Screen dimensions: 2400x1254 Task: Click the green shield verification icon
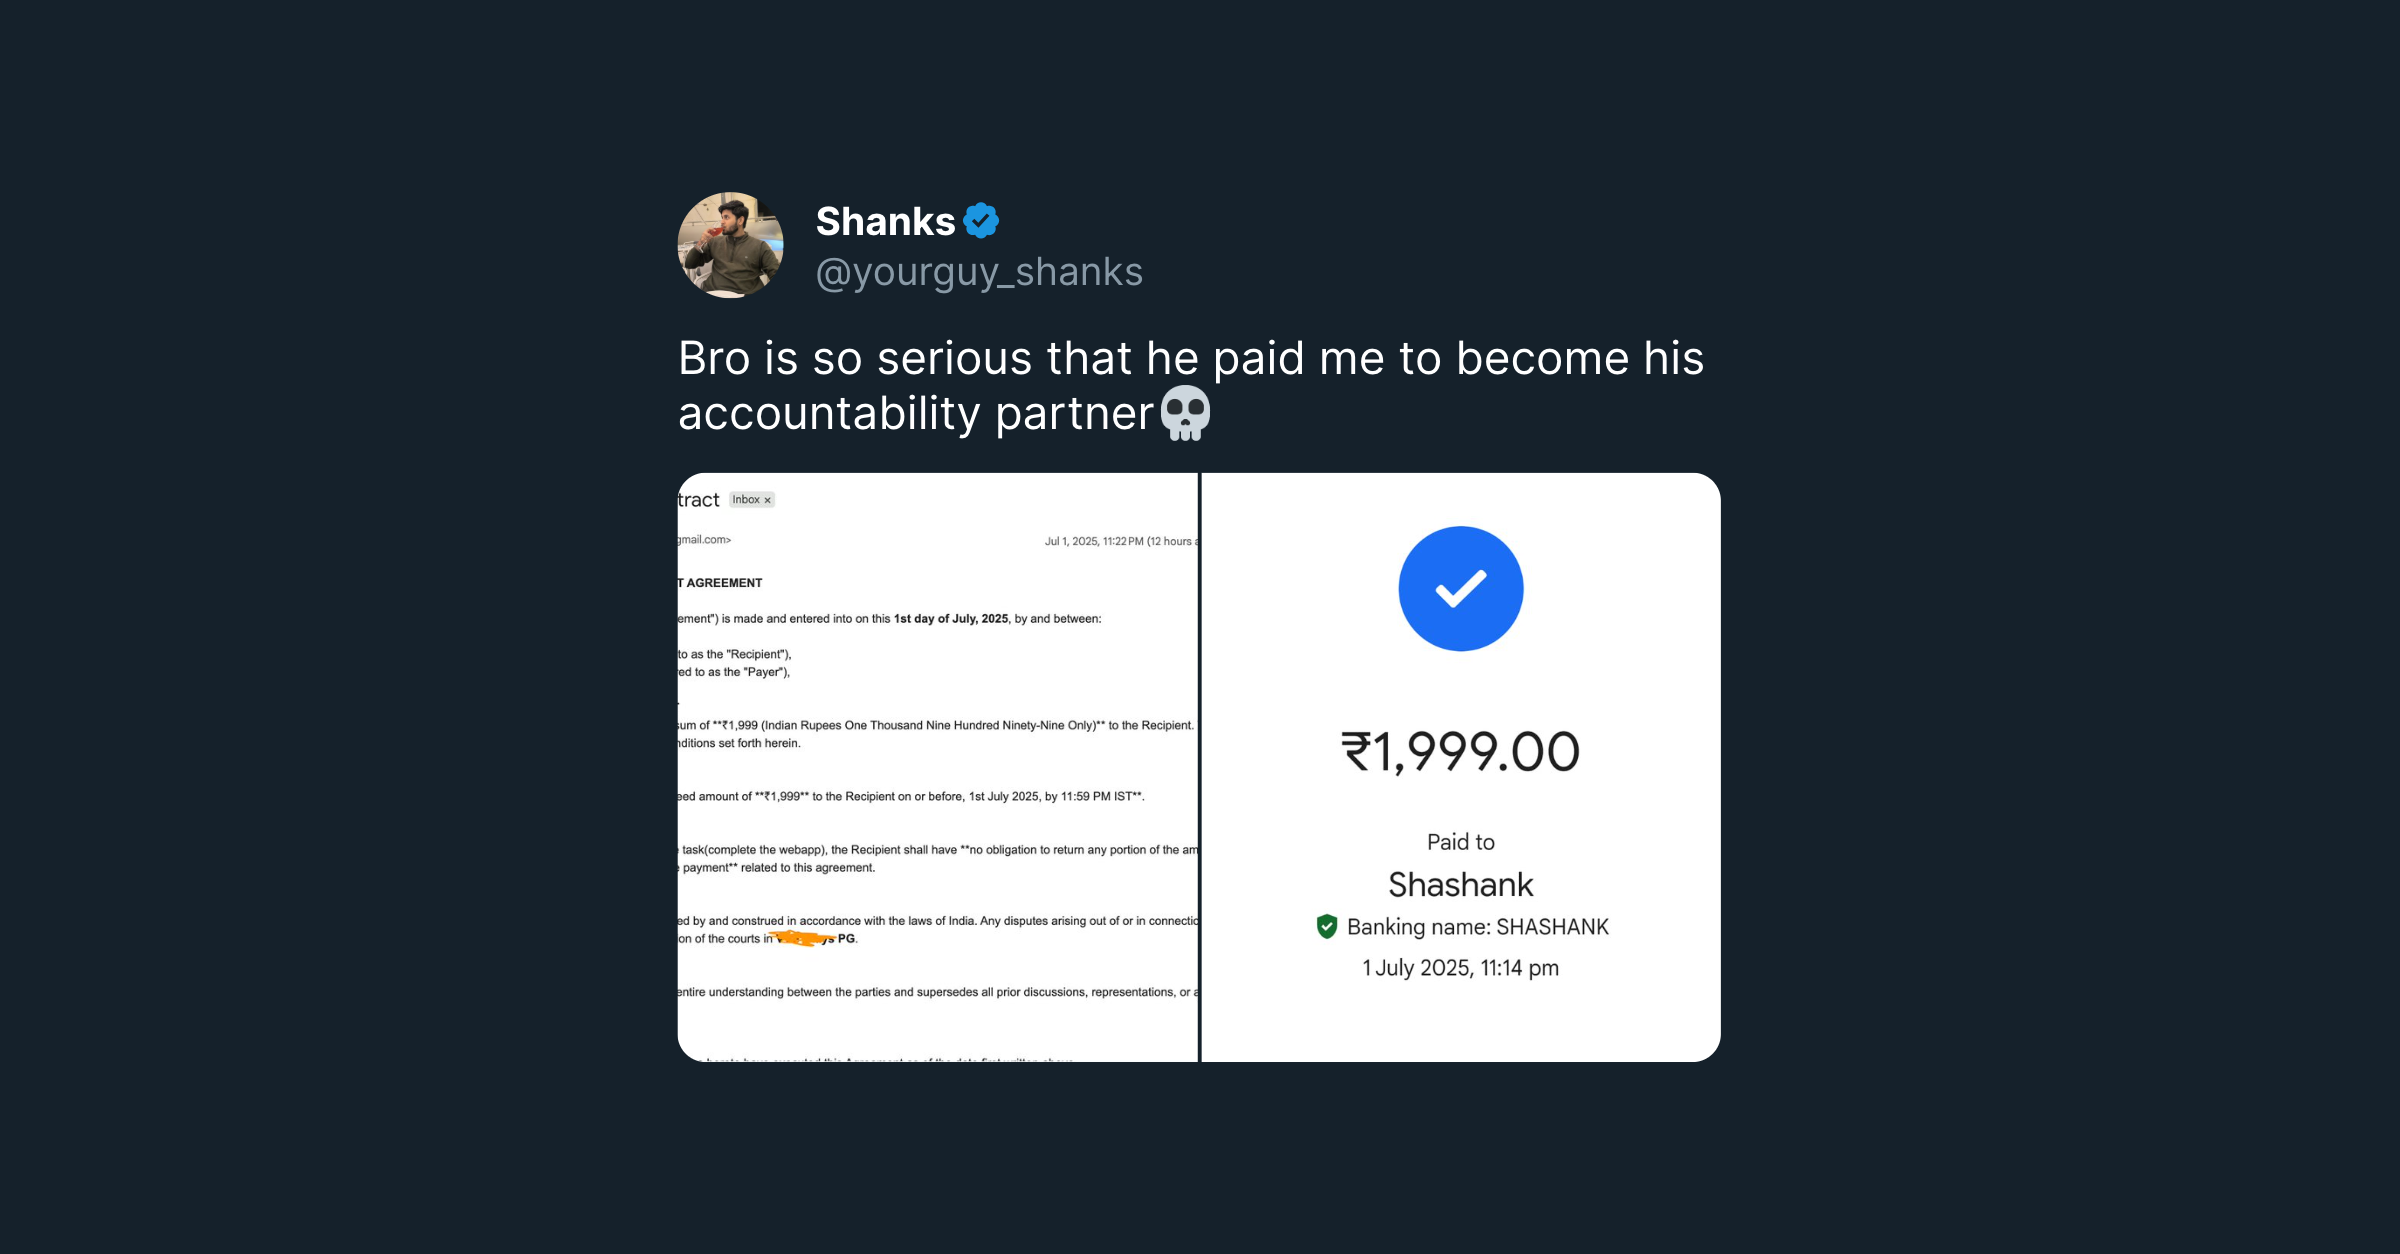point(1327,927)
